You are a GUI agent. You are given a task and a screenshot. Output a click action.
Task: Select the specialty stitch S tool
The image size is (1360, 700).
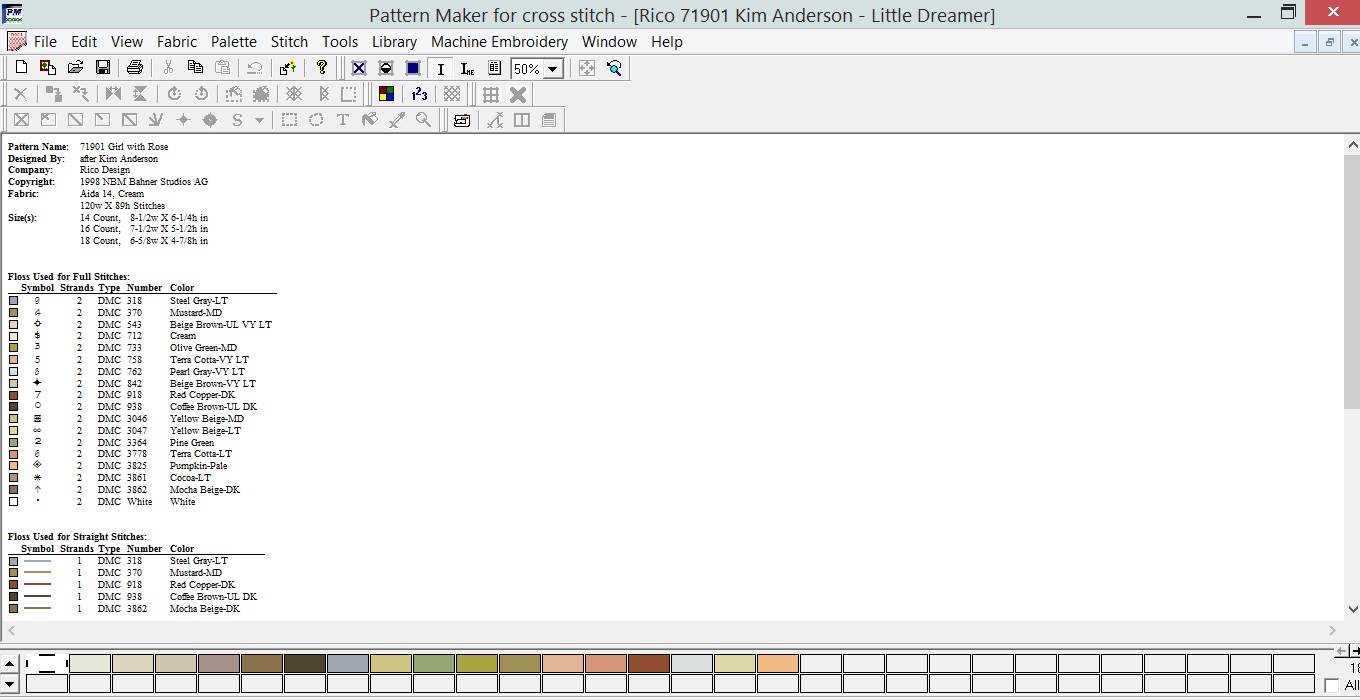237,120
